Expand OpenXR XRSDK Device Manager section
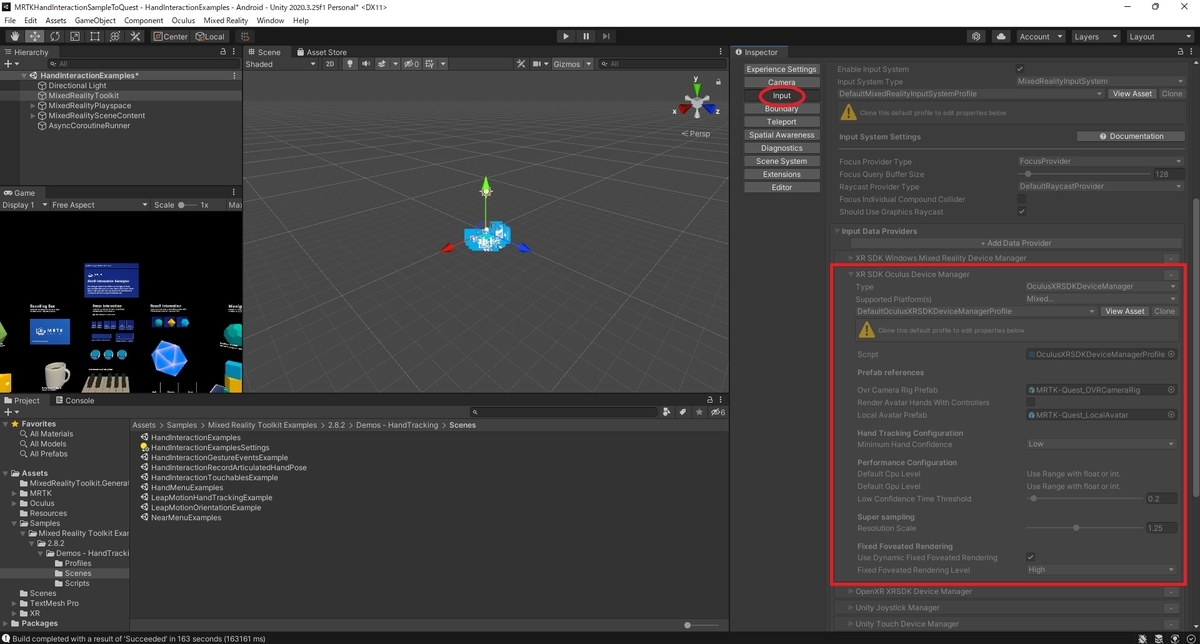Viewport: 1200px width, 644px height. (x=851, y=592)
